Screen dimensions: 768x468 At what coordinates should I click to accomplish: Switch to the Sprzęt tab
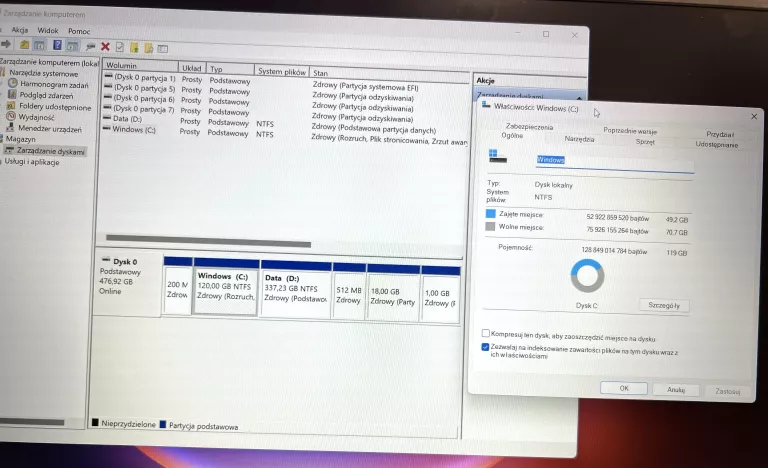645,142
